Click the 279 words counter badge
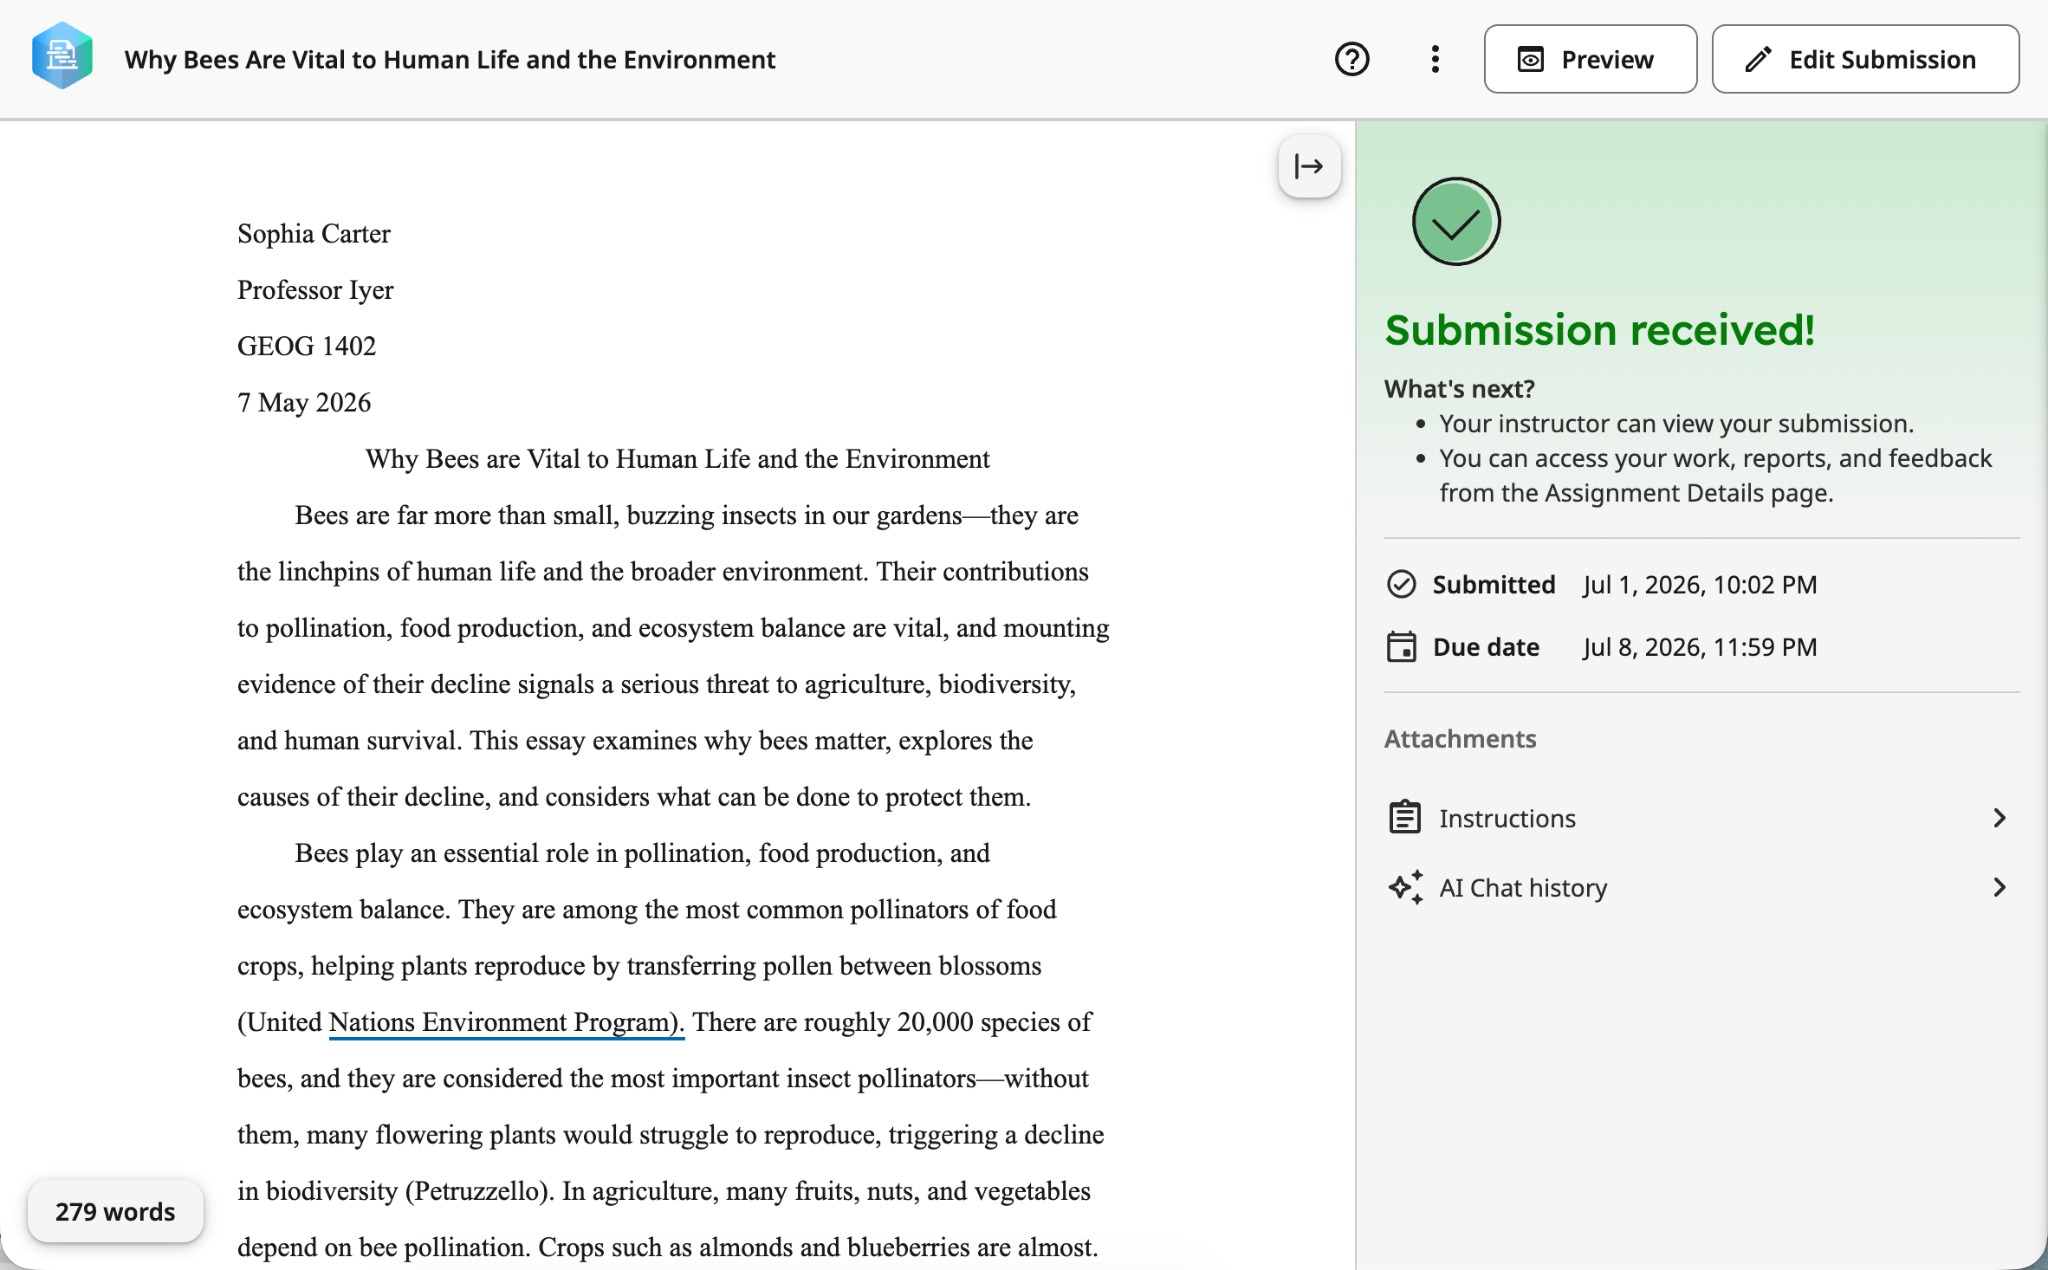This screenshot has width=2048, height=1270. pyautogui.click(x=115, y=1211)
